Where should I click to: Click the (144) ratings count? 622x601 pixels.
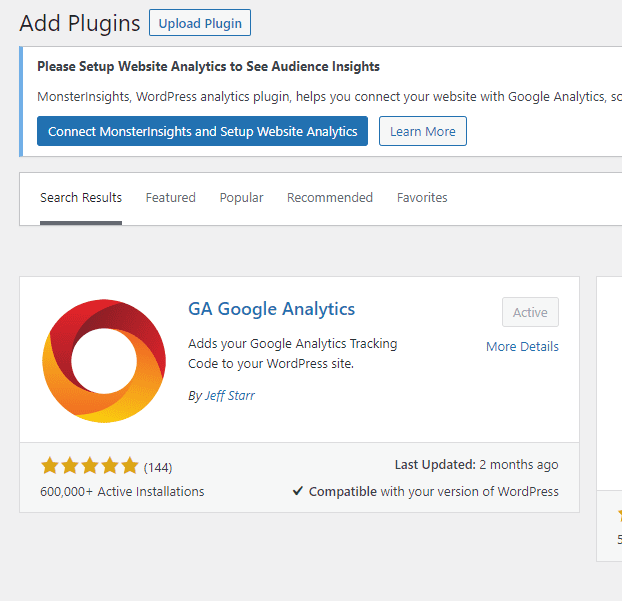pyautogui.click(x=158, y=468)
